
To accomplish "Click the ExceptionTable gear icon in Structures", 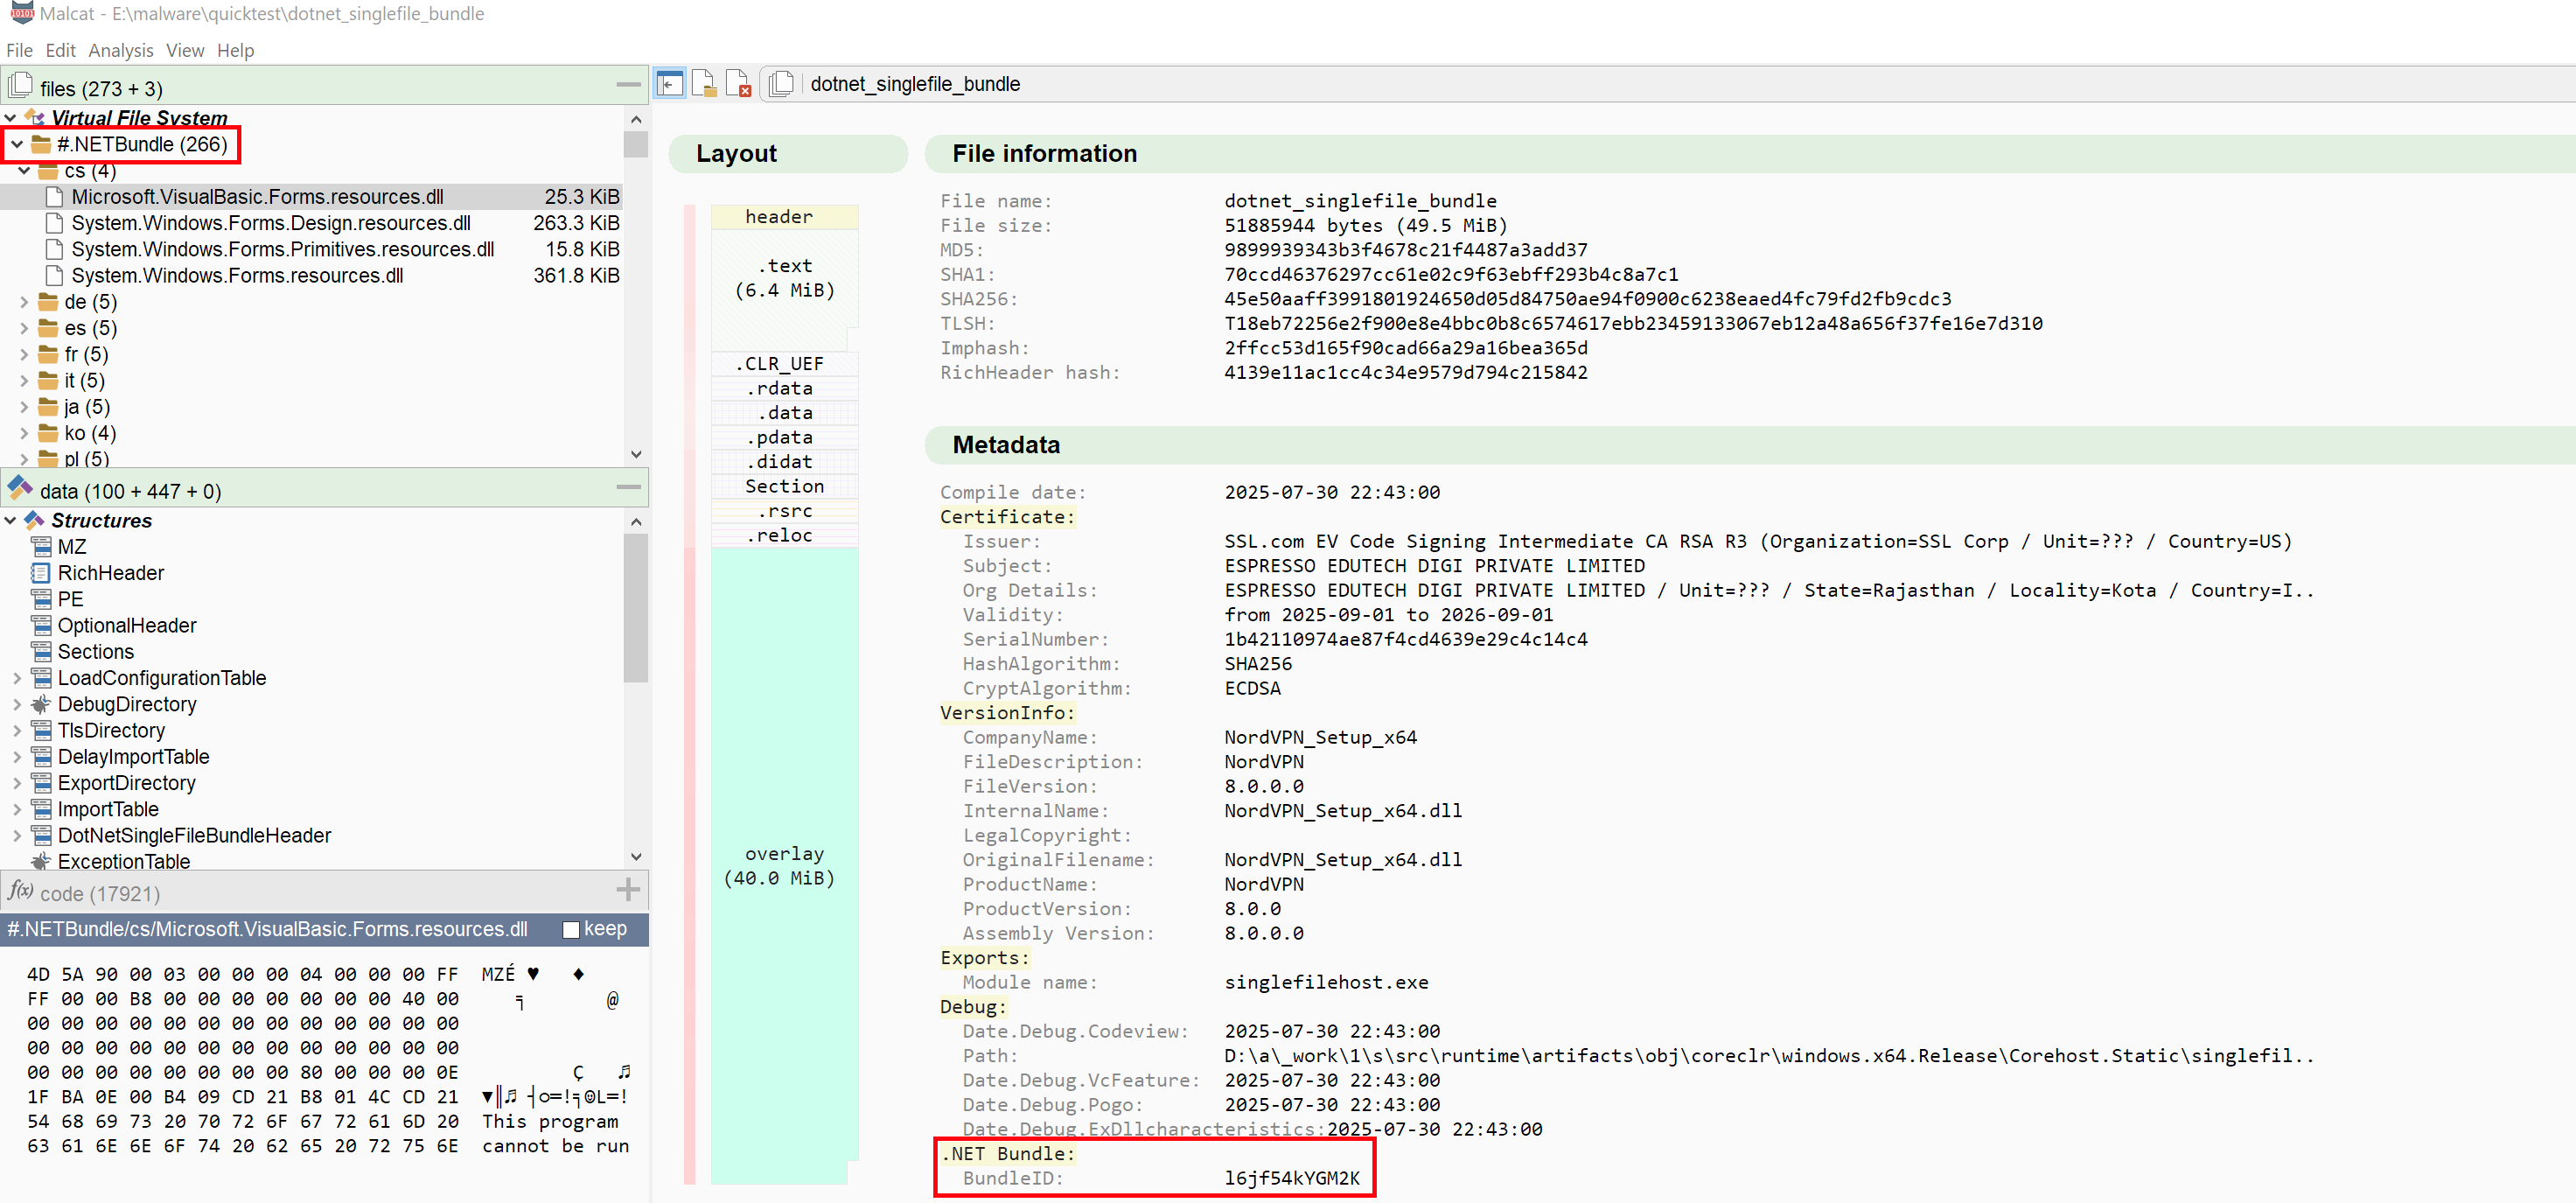I will point(41,861).
